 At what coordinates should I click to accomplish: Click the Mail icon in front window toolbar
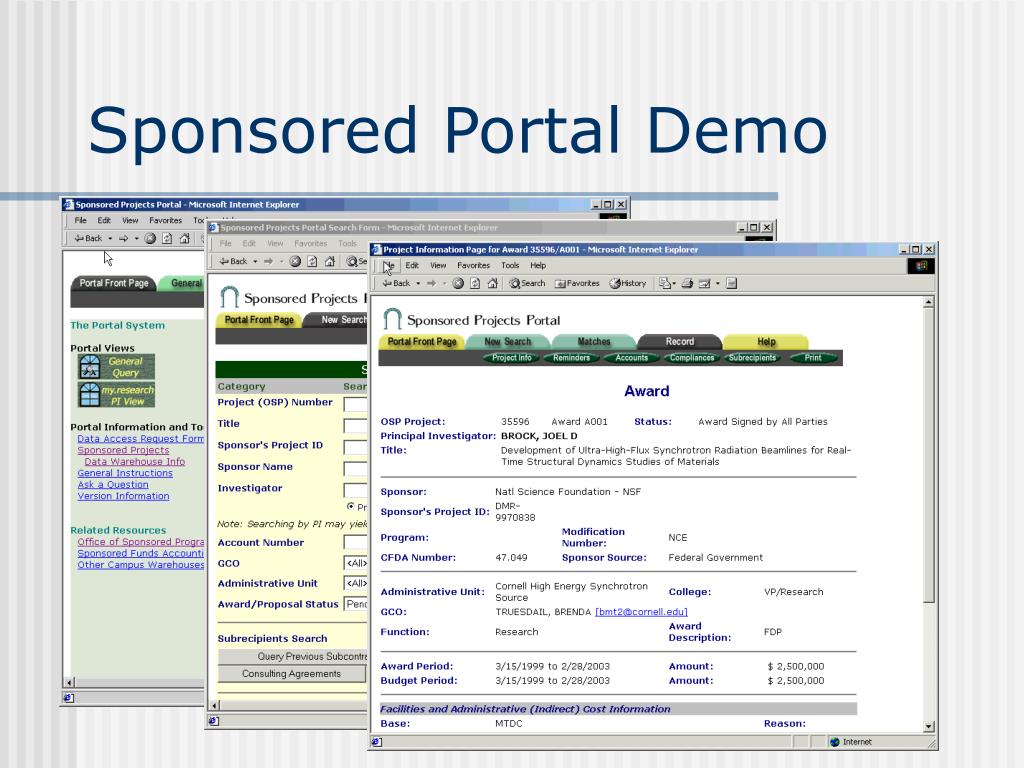click(x=665, y=283)
